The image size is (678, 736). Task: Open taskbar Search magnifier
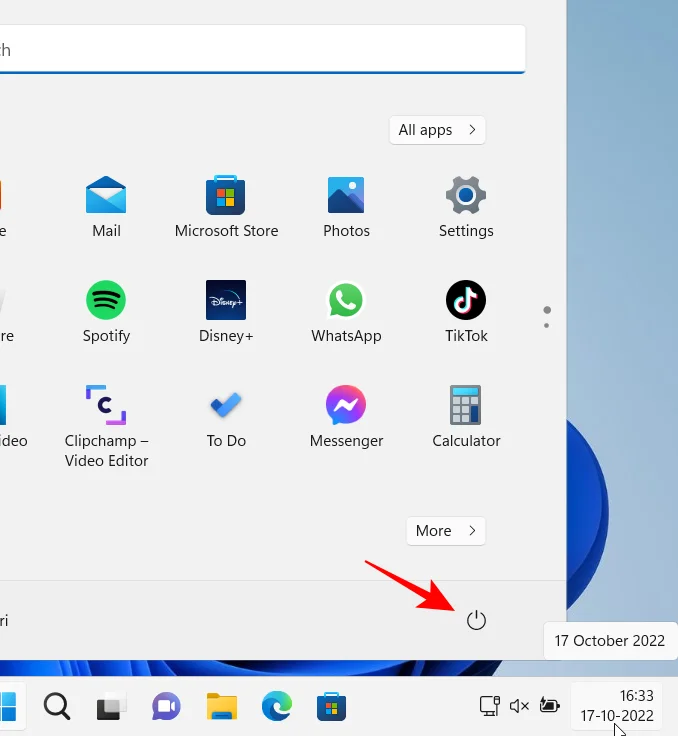[x=57, y=706]
